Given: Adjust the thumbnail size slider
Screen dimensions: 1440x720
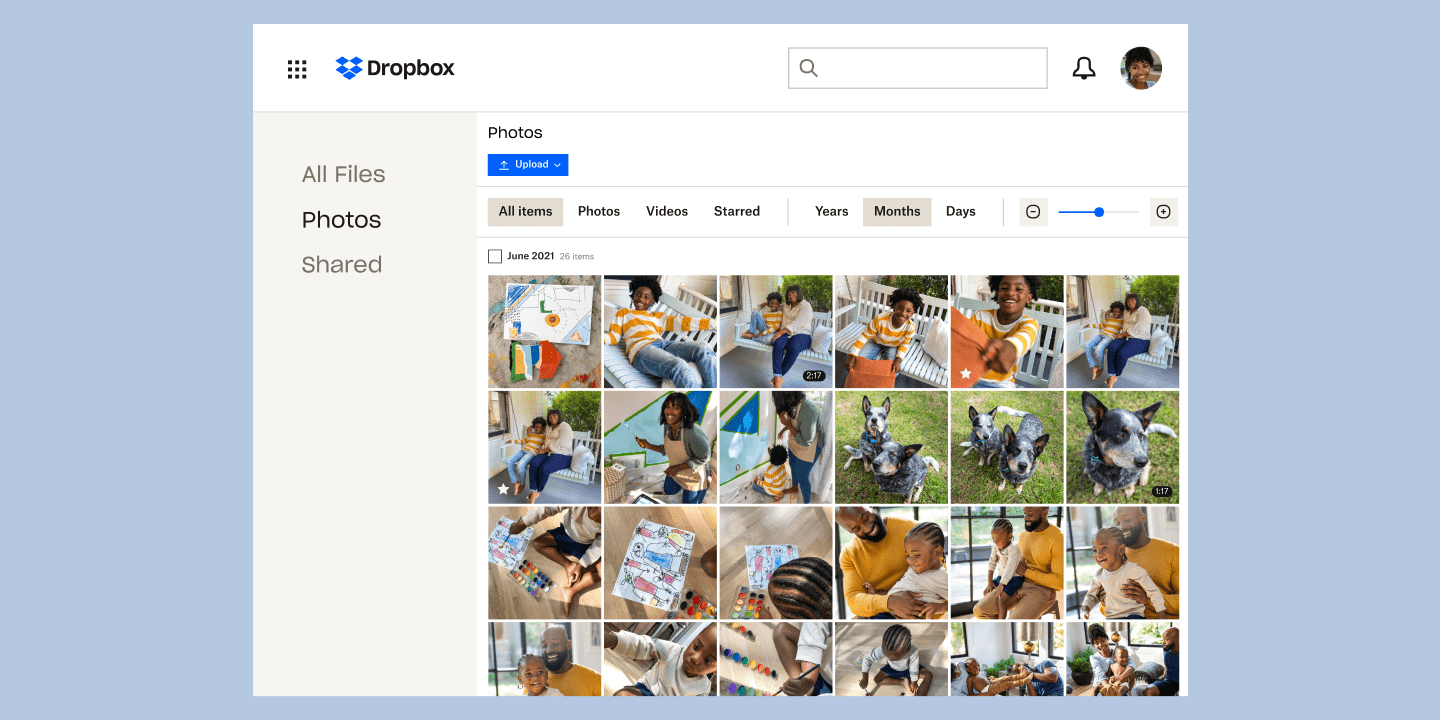Looking at the screenshot, I should pyautogui.click(x=1098, y=211).
